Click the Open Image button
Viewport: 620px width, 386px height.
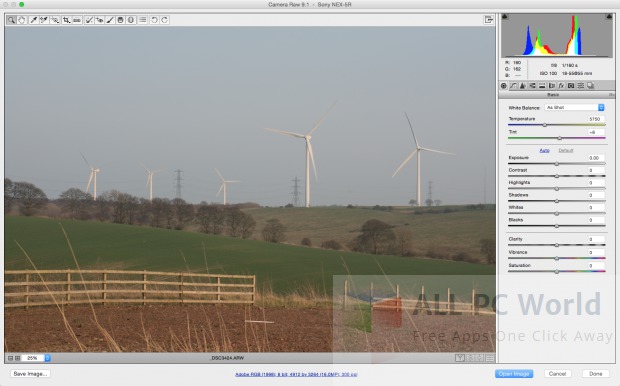point(514,374)
